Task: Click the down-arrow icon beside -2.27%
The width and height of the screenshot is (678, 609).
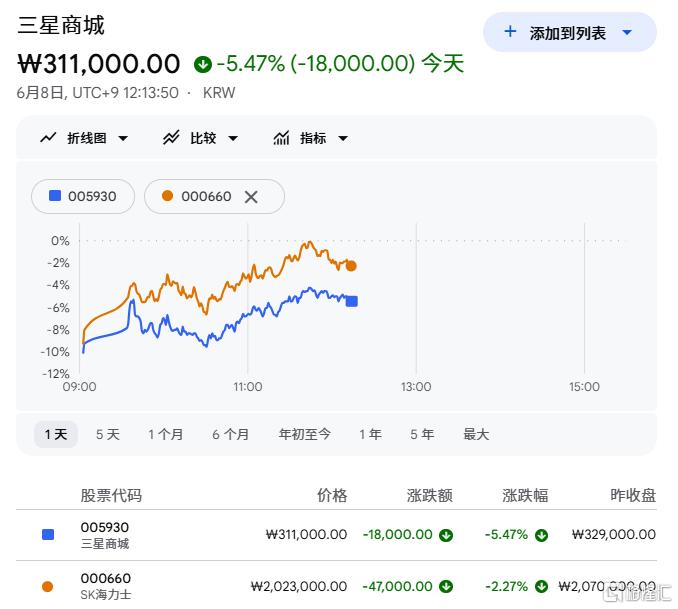Action: 541,587
